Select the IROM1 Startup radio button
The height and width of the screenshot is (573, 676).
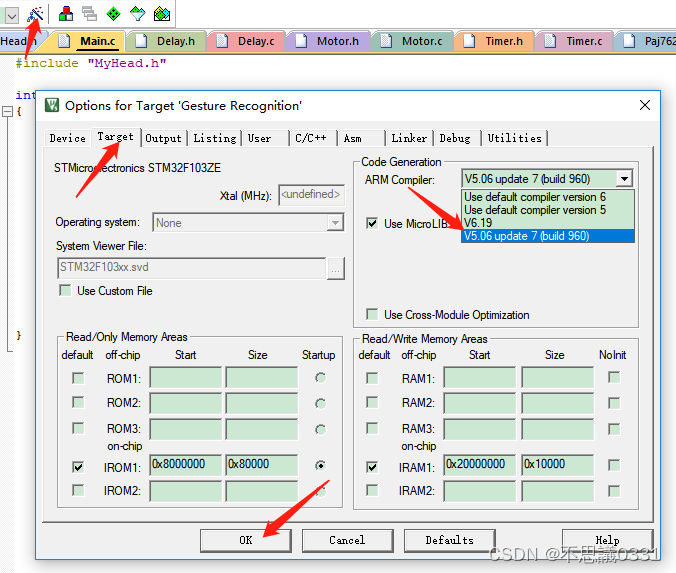click(320, 466)
